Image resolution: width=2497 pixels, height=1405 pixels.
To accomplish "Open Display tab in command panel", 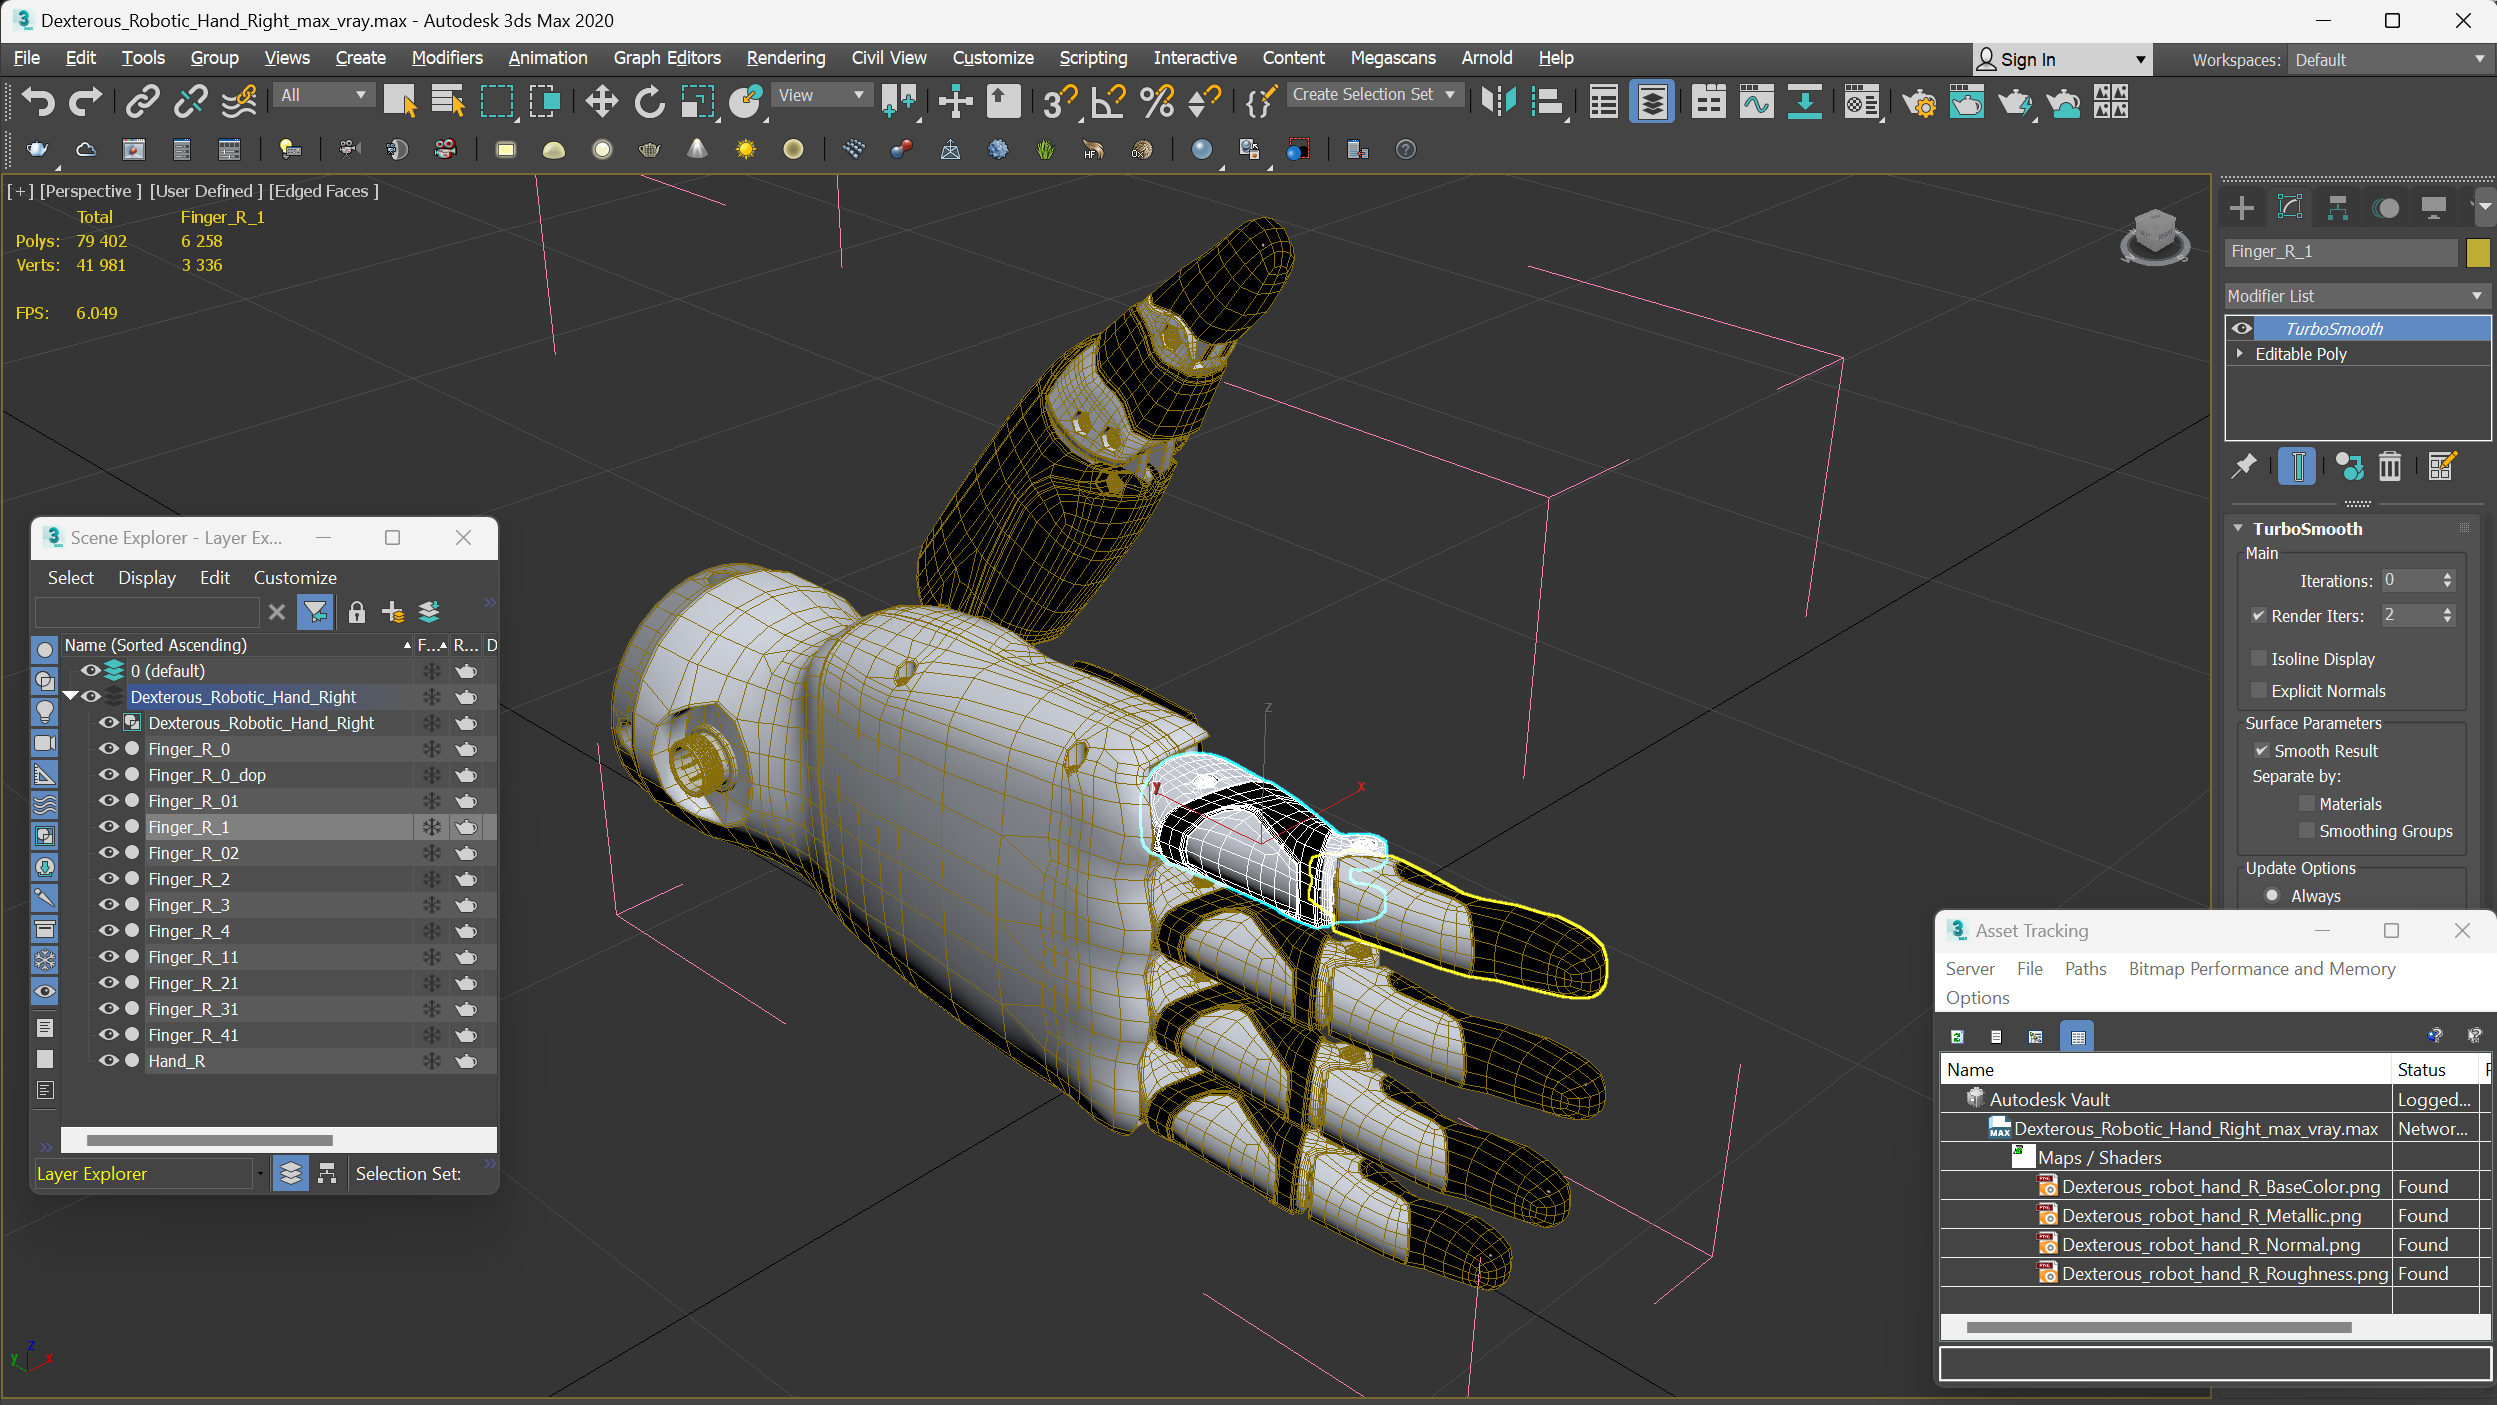I will pyautogui.click(x=2434, y=208).
